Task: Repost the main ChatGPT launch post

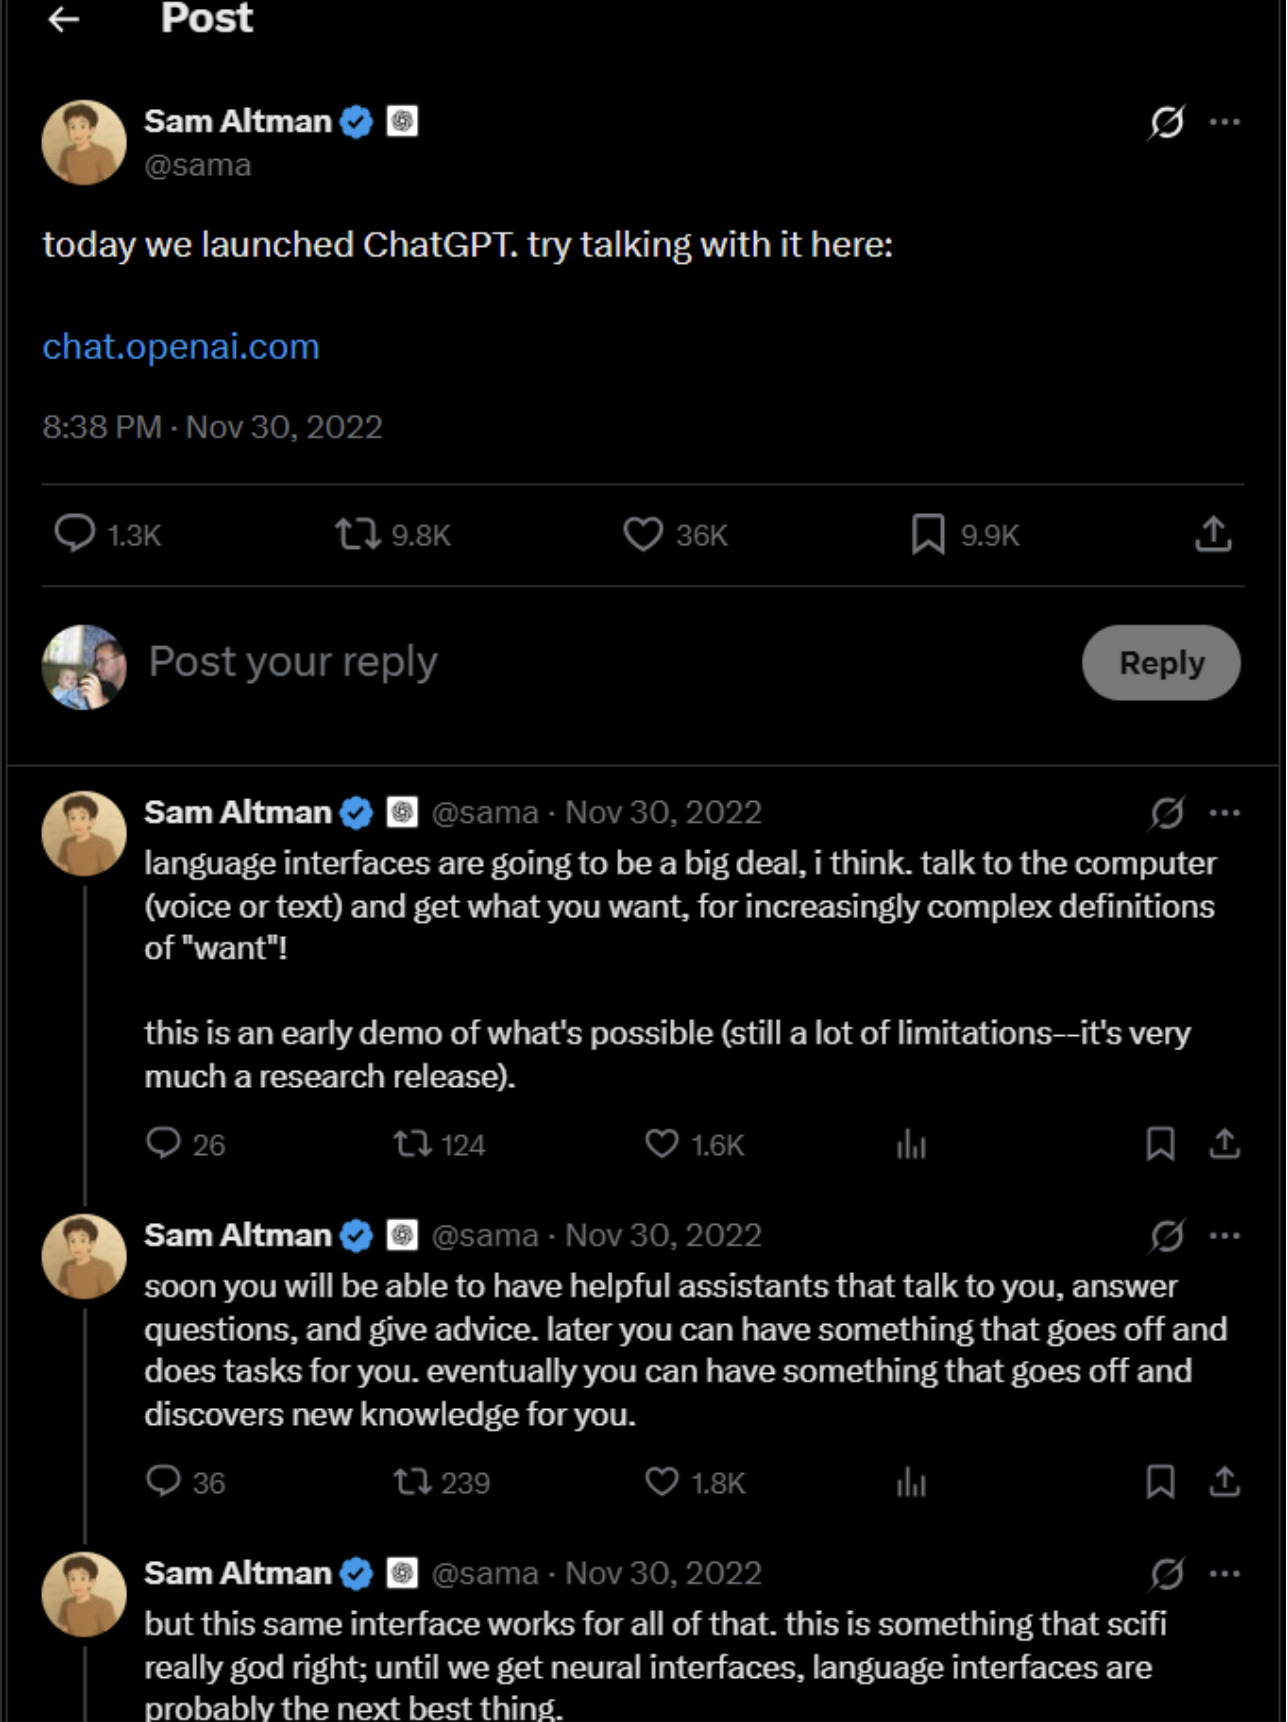Action: coord(357,534)
